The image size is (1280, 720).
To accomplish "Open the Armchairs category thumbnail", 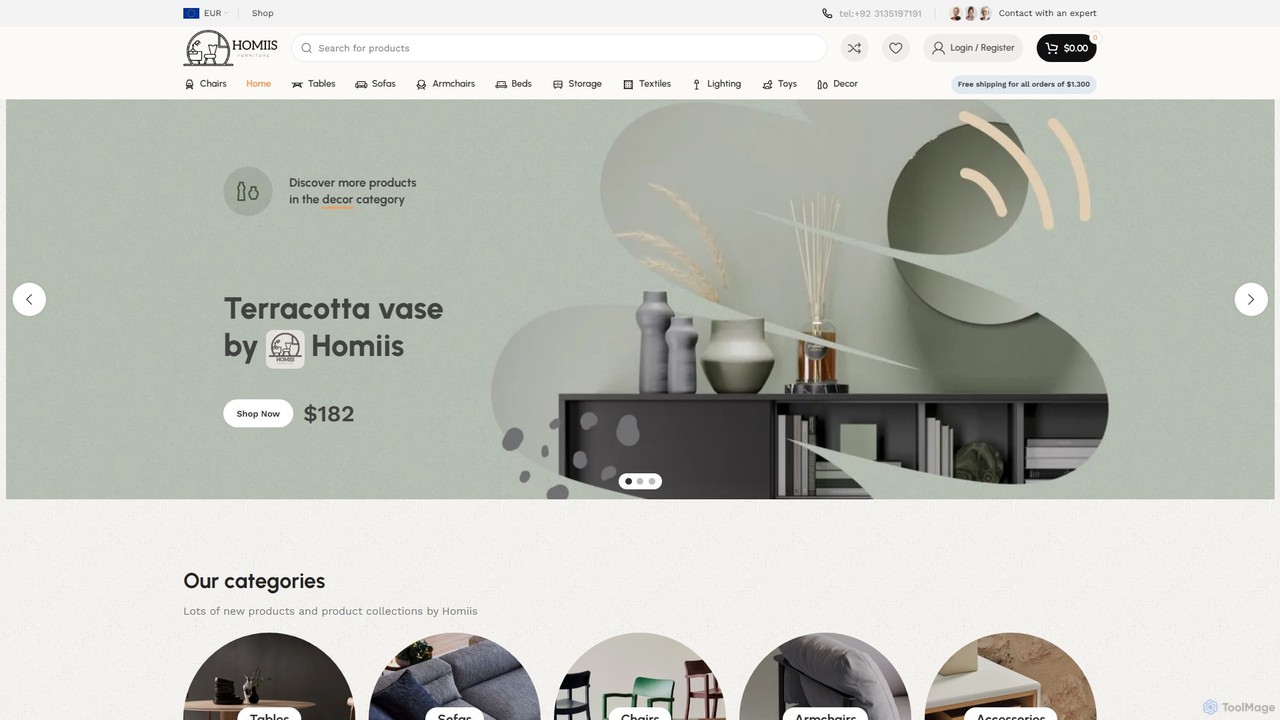I will [x=825, y=676].
